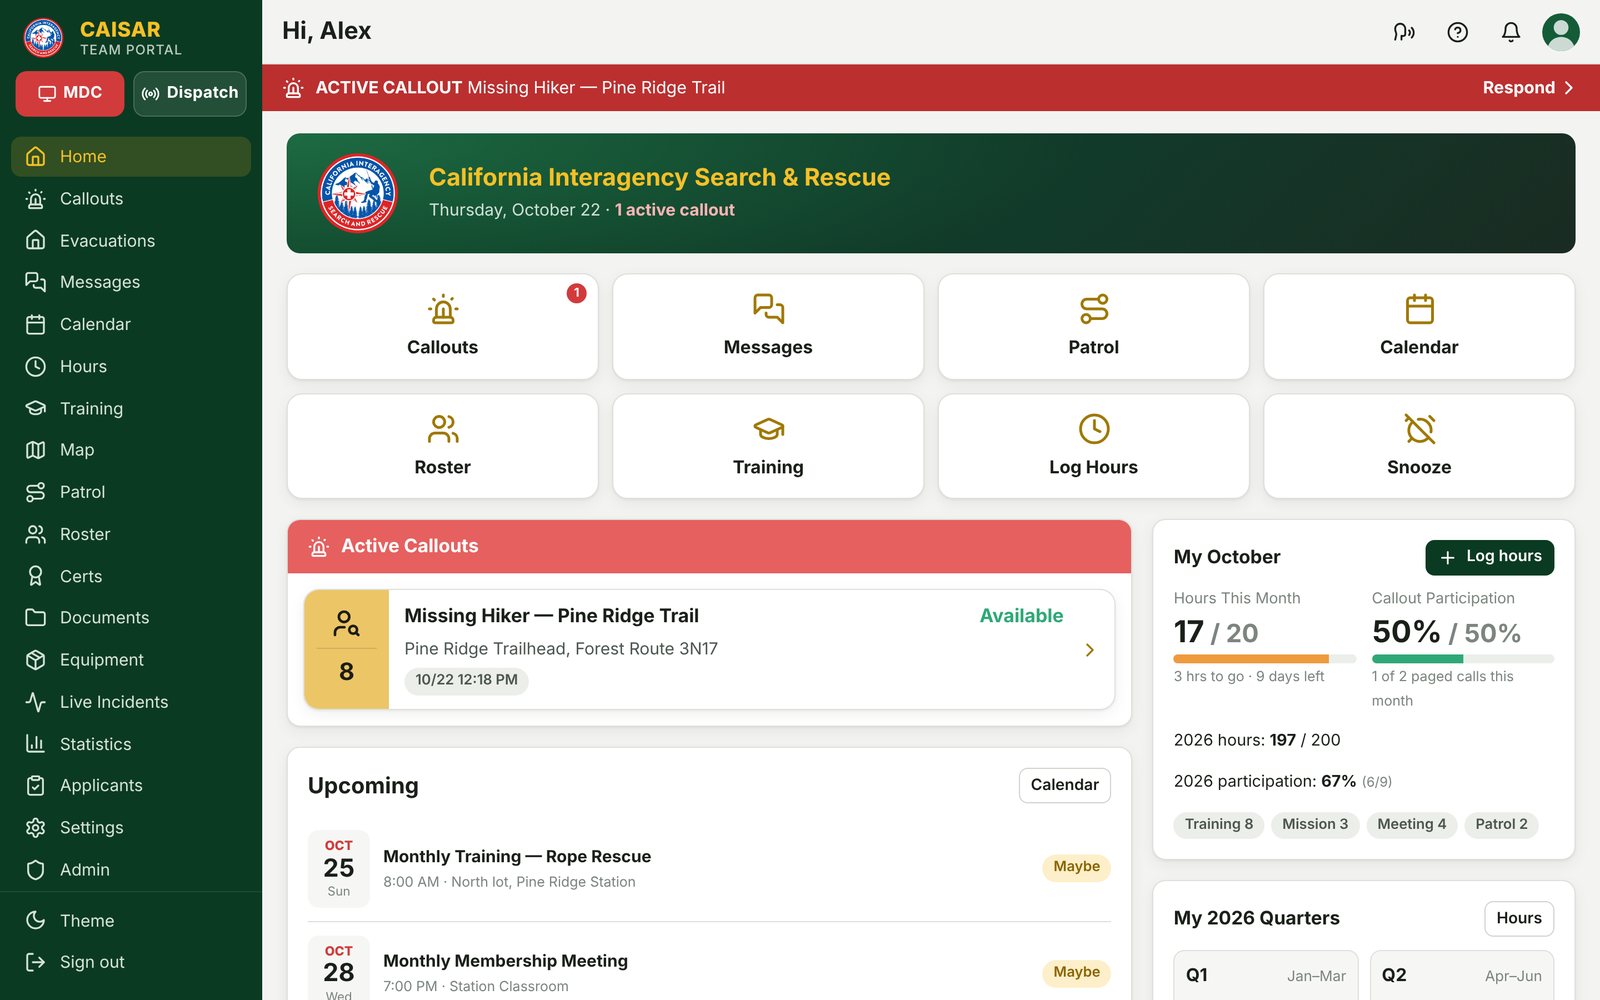
Task: Click Respond on the active callout banner
Action: (x=1528, y=88)
